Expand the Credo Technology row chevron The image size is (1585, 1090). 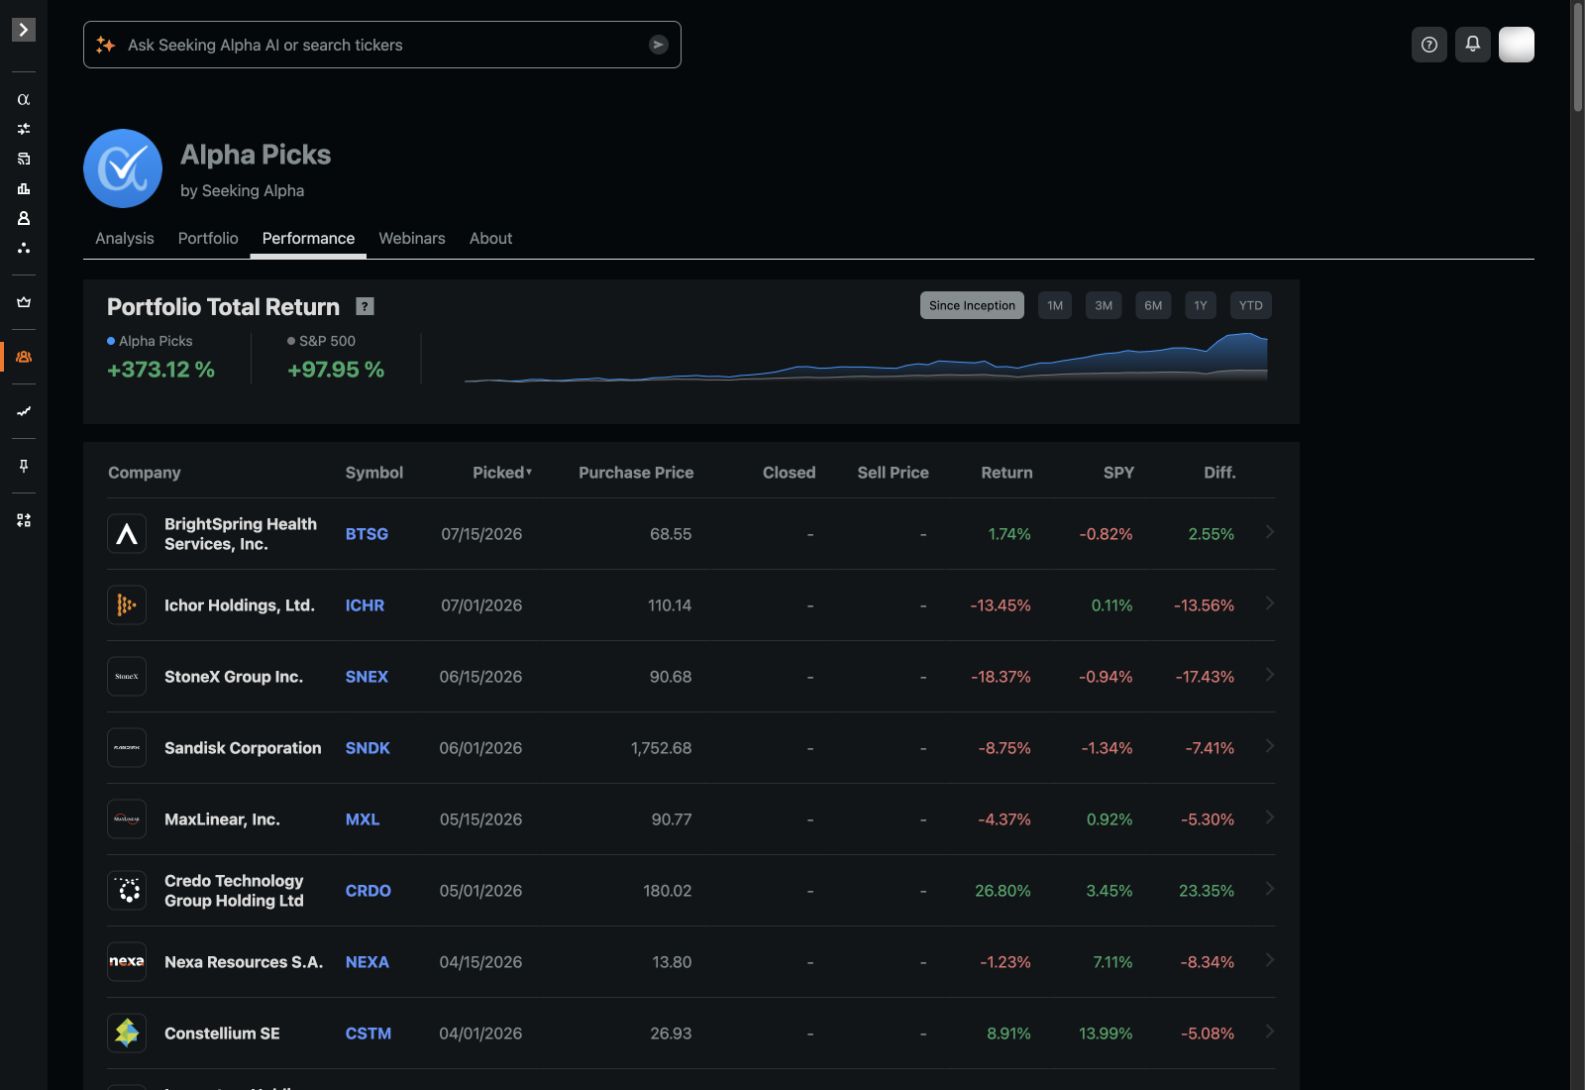tap(1270, 889)
